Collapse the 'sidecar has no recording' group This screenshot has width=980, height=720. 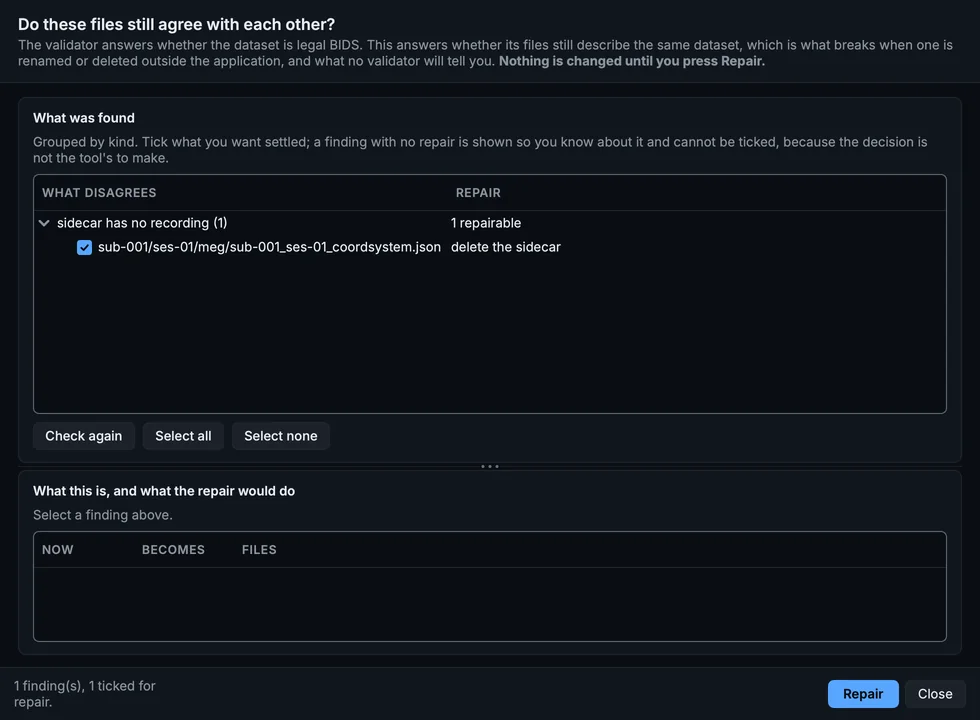(44, 223)
